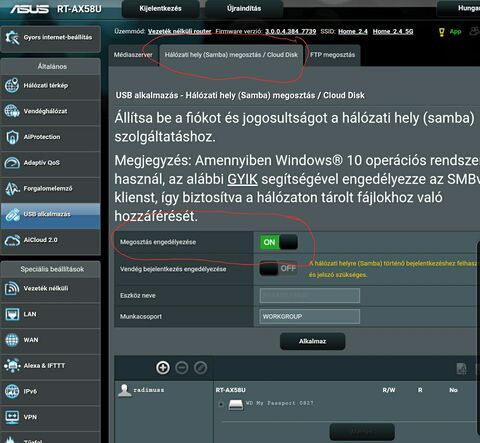Expand the WD My Passport tree node
Image resolution: width=480 pixels, height=443 pixels.
coord(220,404)
